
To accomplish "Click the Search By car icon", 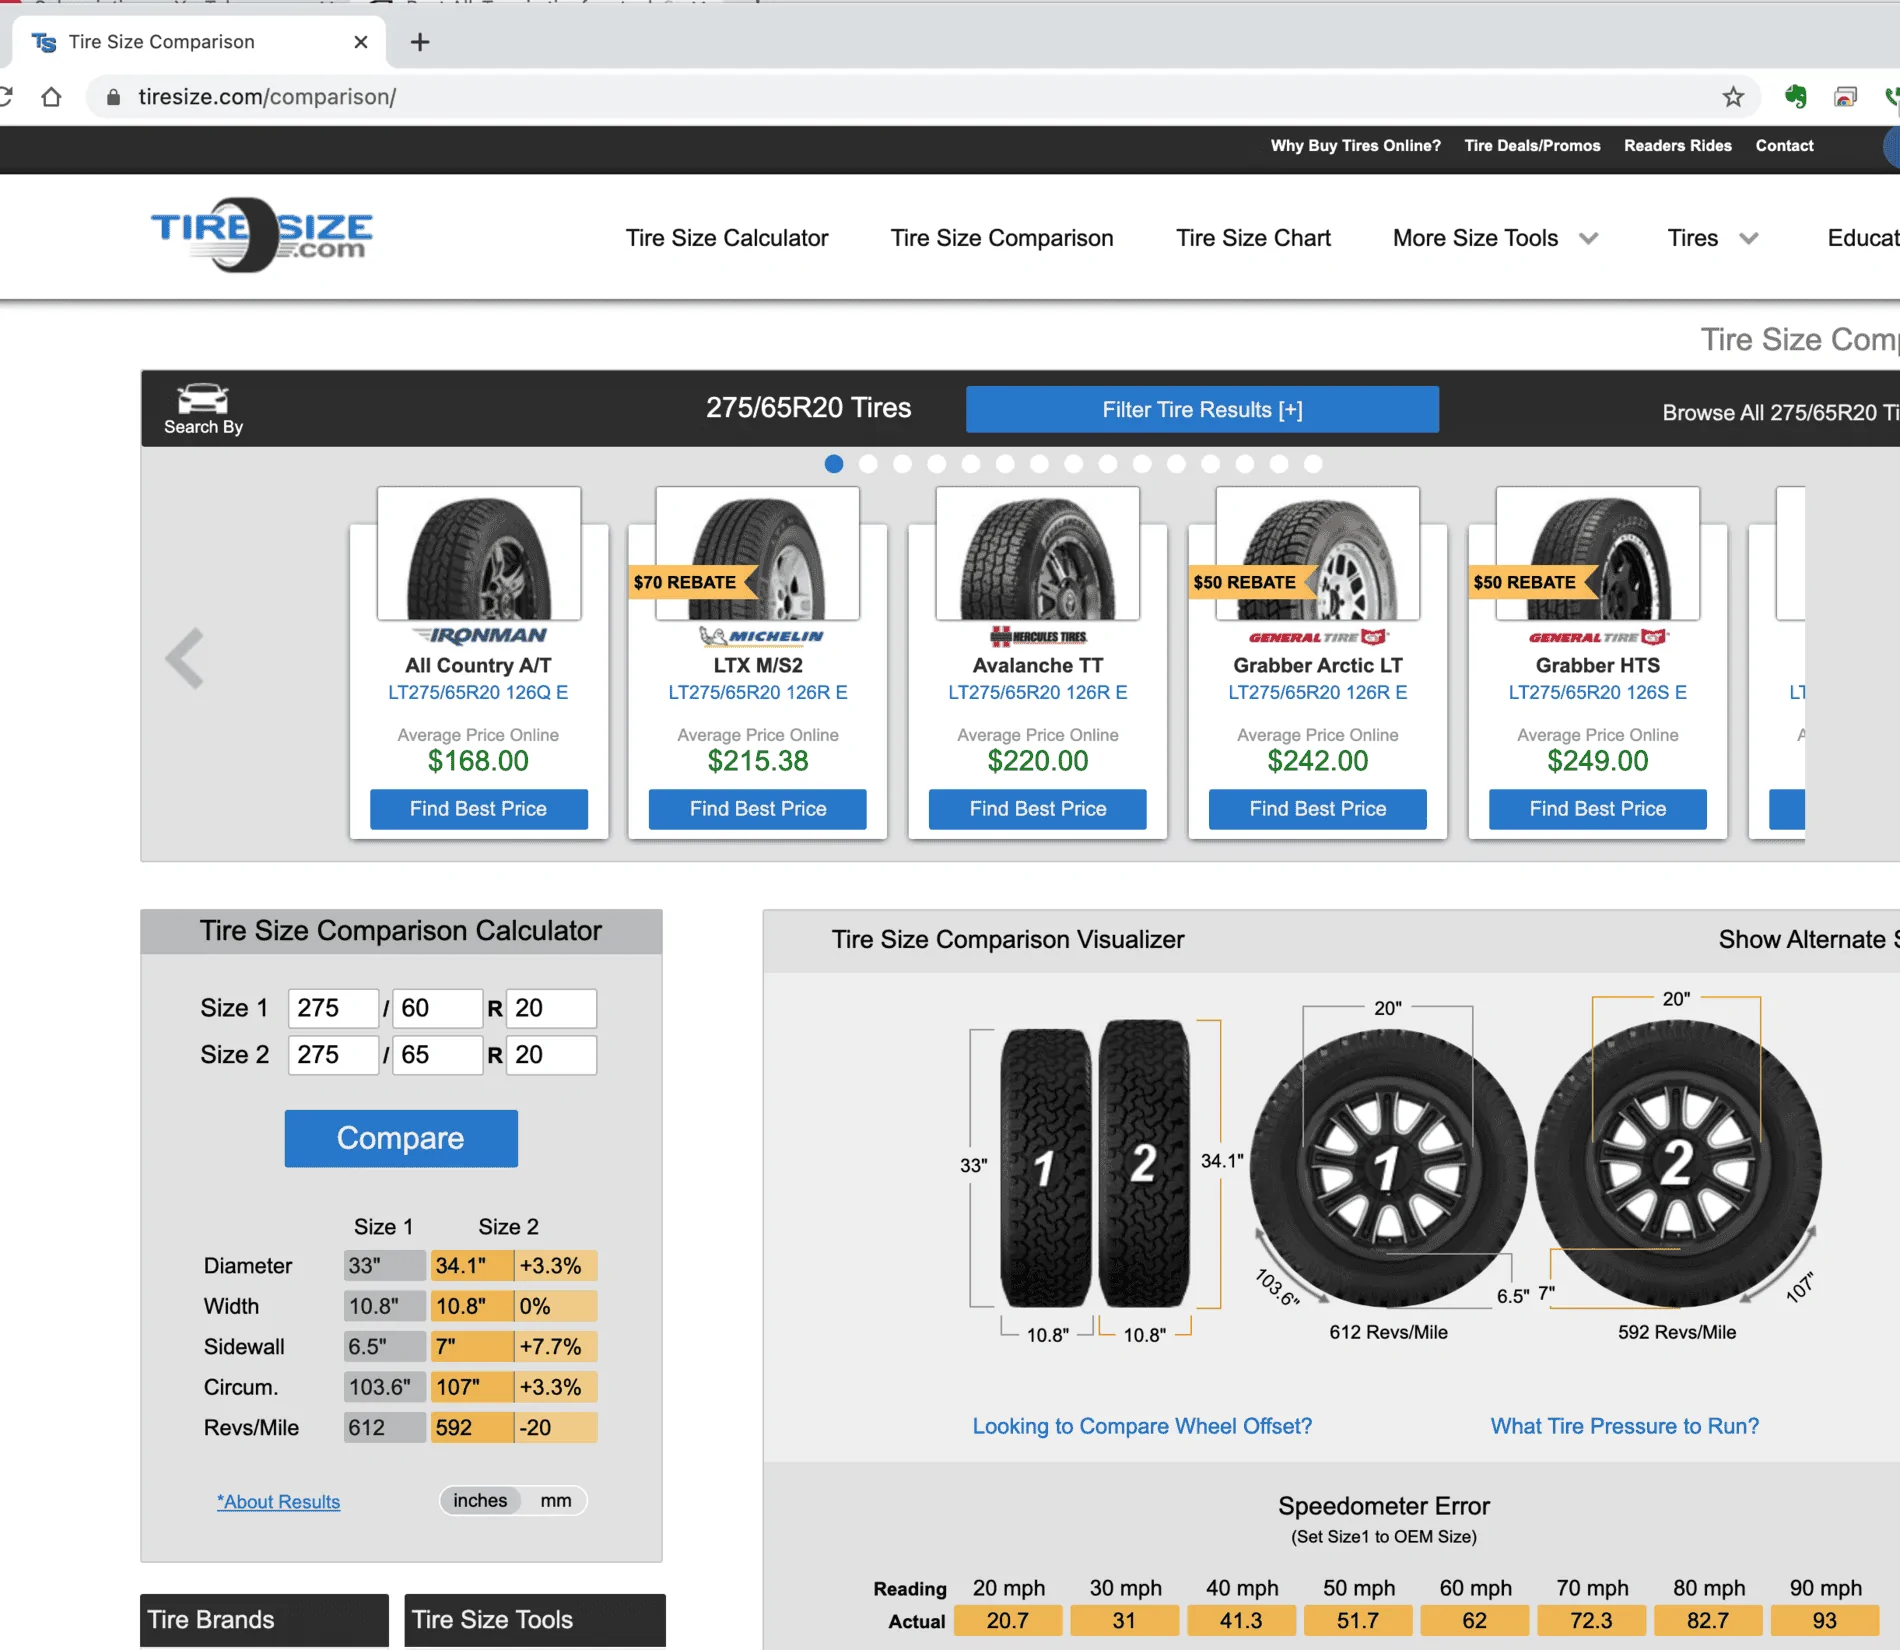I will (x=203, y=409).
